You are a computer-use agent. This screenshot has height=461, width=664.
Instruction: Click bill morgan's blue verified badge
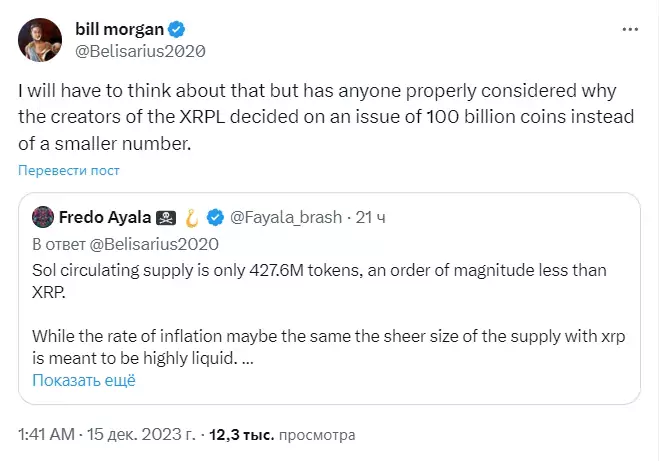click(x=177, y=30)
